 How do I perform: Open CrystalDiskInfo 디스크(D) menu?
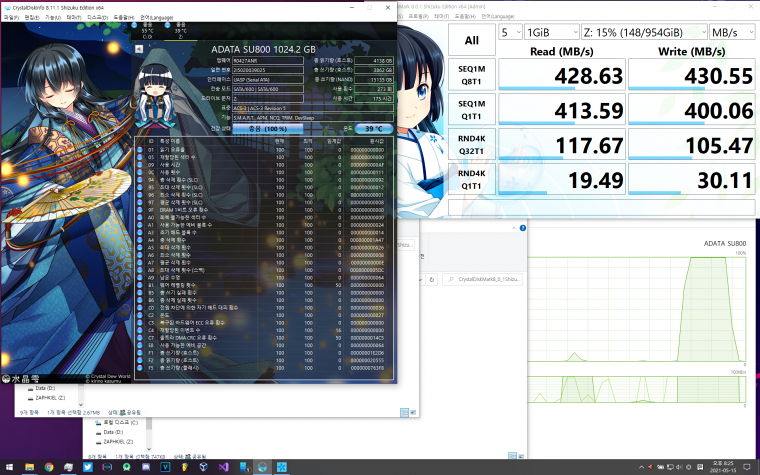(x=97, y=17)
